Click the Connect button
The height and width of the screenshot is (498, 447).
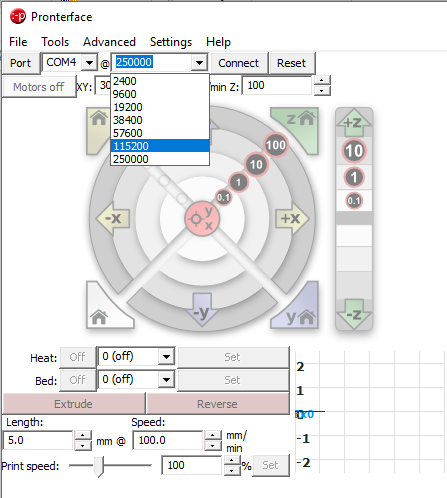pos(239,63)
